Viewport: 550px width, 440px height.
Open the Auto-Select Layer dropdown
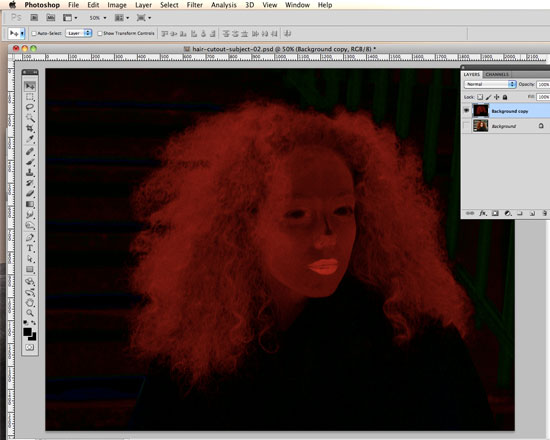click(79, 33)
